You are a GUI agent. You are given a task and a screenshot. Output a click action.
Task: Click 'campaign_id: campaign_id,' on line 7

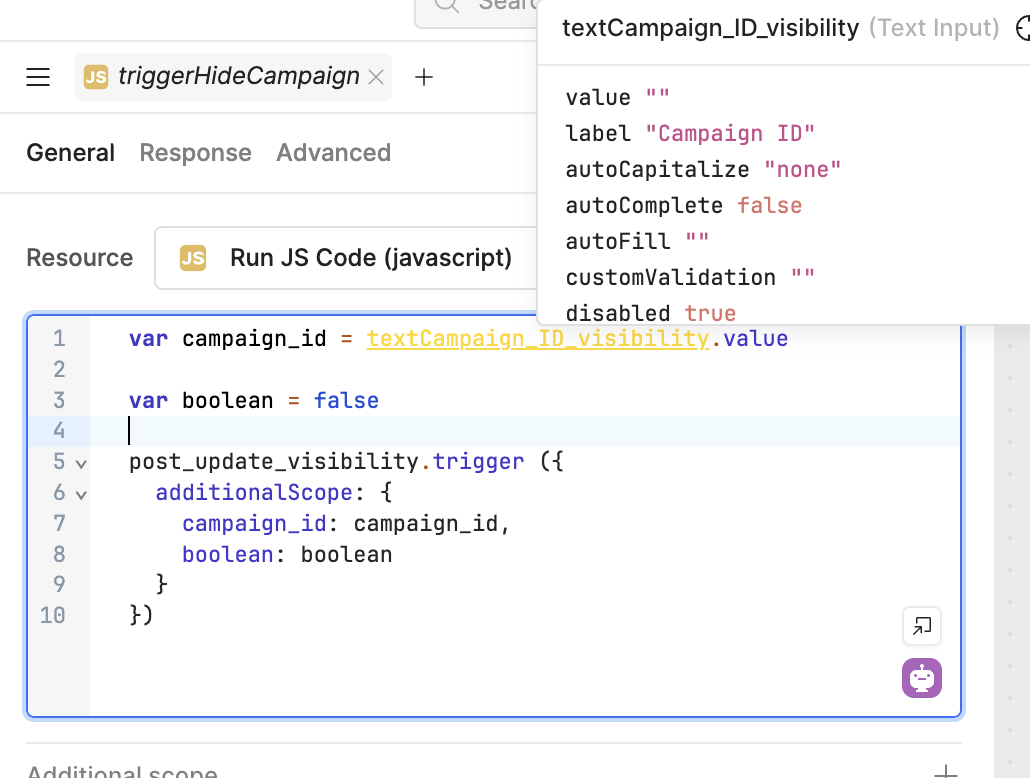click(x=346, y=524)
